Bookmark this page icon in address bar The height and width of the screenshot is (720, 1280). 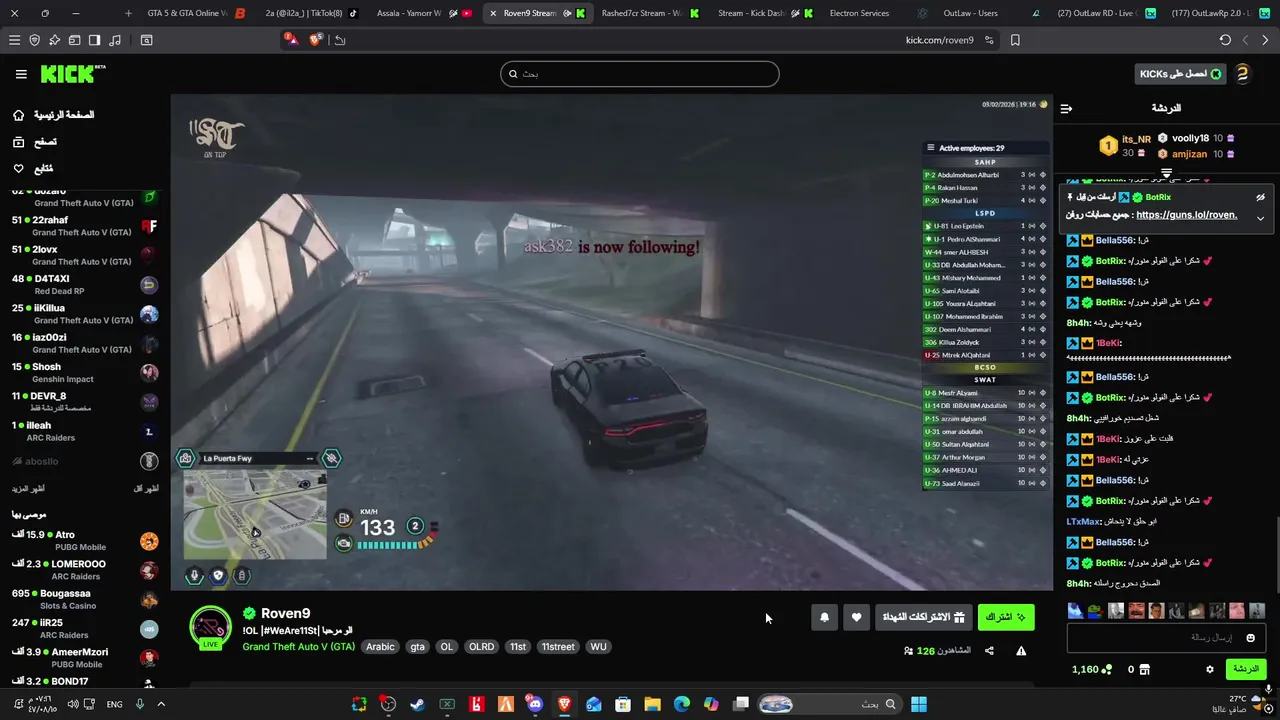tap(1015, 40)
